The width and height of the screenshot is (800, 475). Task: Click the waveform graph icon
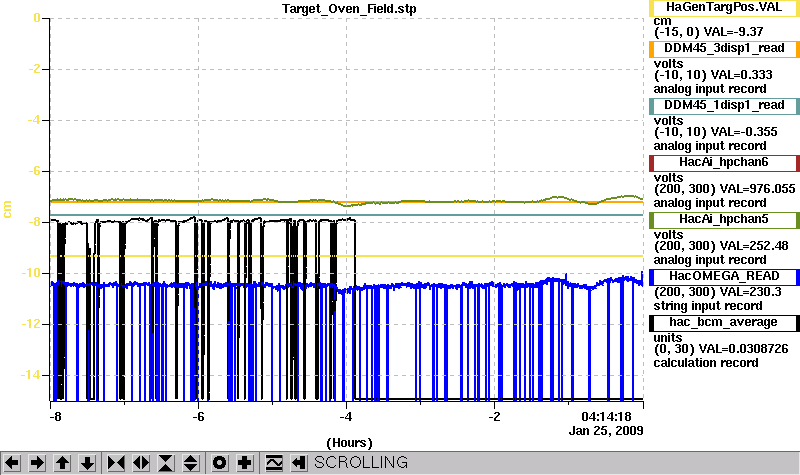274,463
